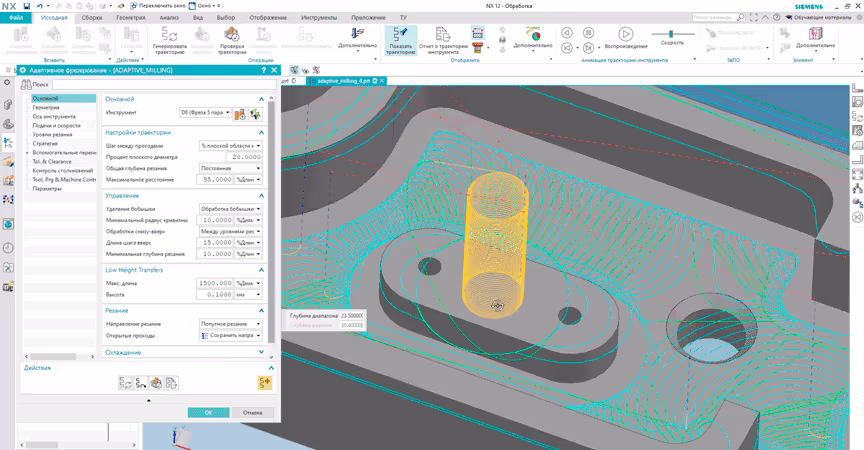Collapse the Low Height Transfers section
The height and width of the screenshot is (450, 864).
click(x=261, y=270)
